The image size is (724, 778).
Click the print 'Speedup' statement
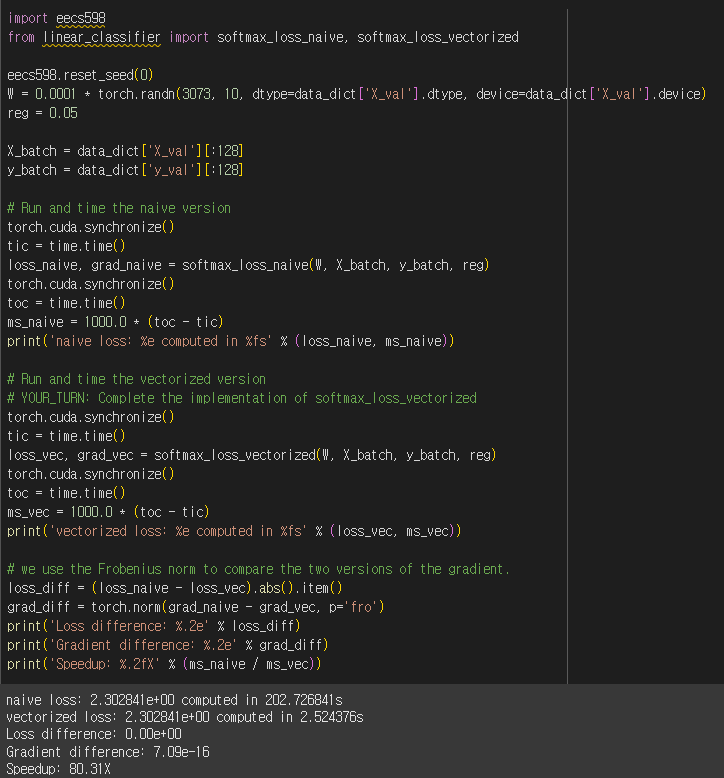pyautogui.click(x=164, y=664)
